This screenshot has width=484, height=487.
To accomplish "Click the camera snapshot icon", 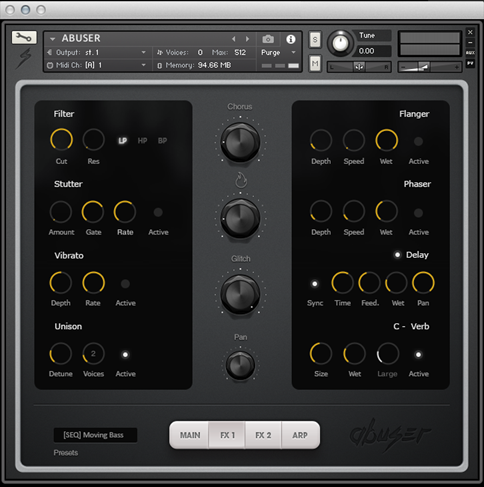I will (x=268, y=39).
